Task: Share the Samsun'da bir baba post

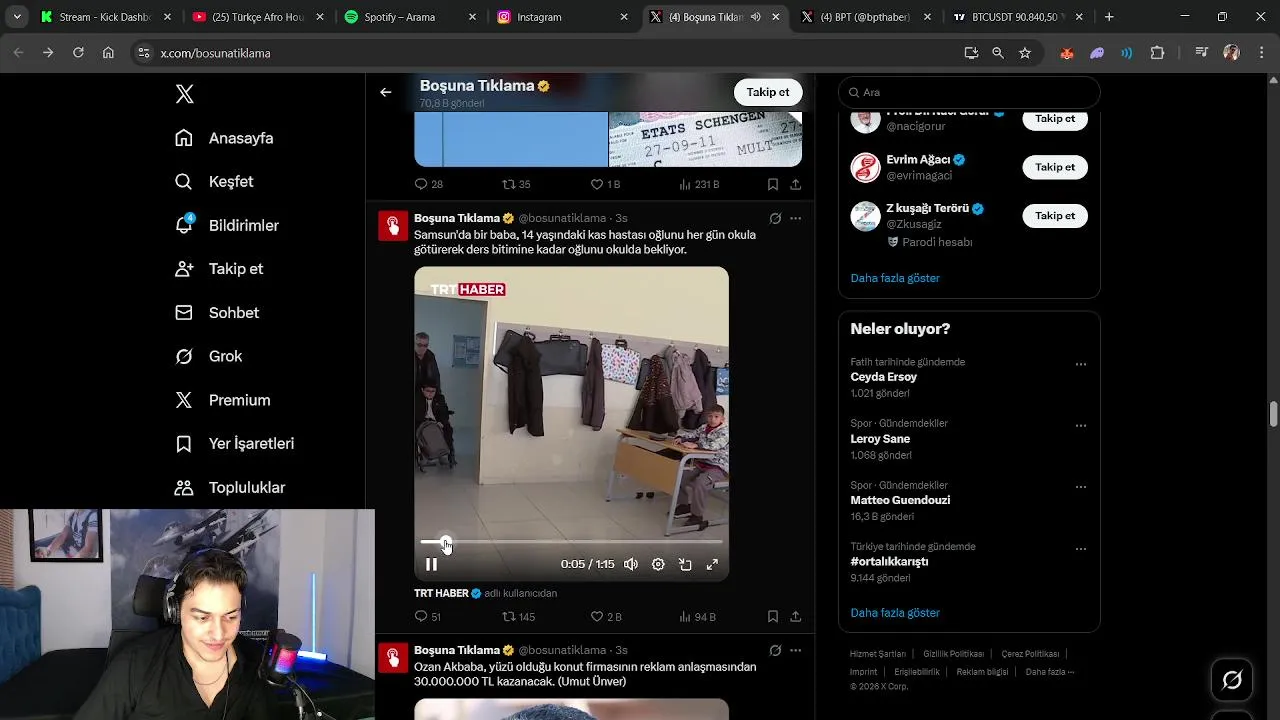Action: [x=795, y=617]
